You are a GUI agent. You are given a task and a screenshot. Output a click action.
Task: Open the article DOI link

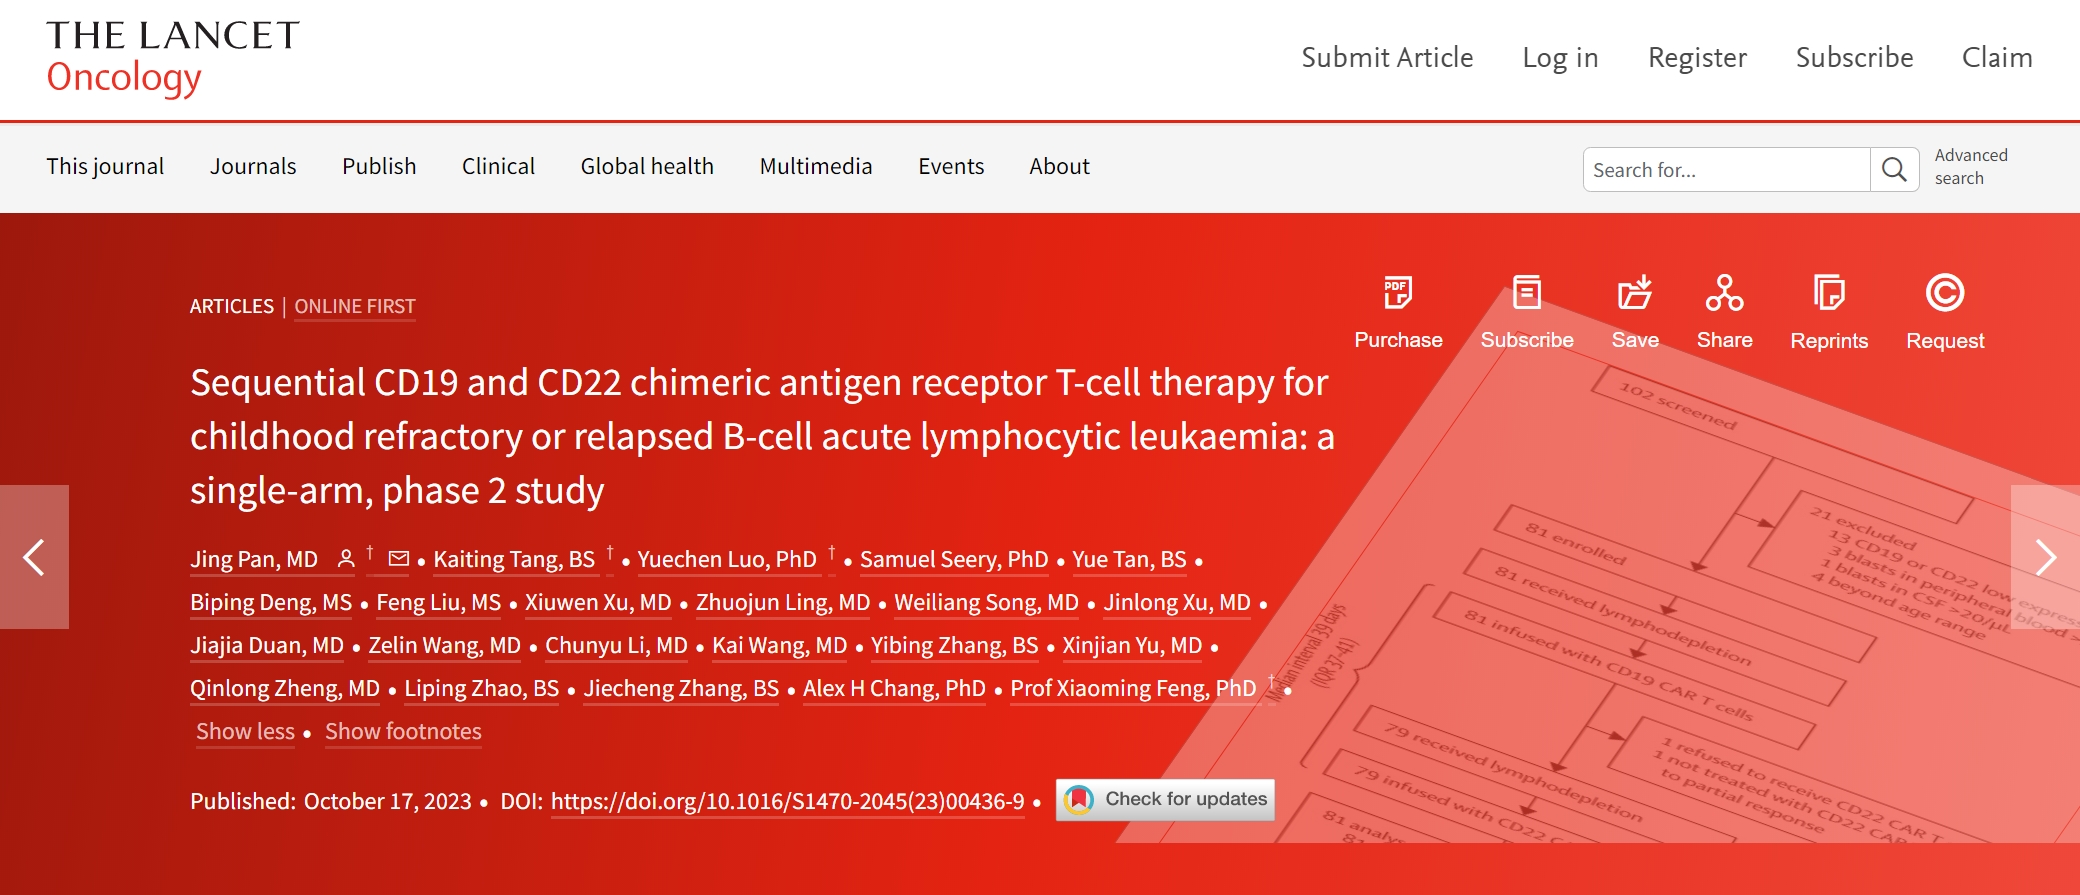(787, 802)
